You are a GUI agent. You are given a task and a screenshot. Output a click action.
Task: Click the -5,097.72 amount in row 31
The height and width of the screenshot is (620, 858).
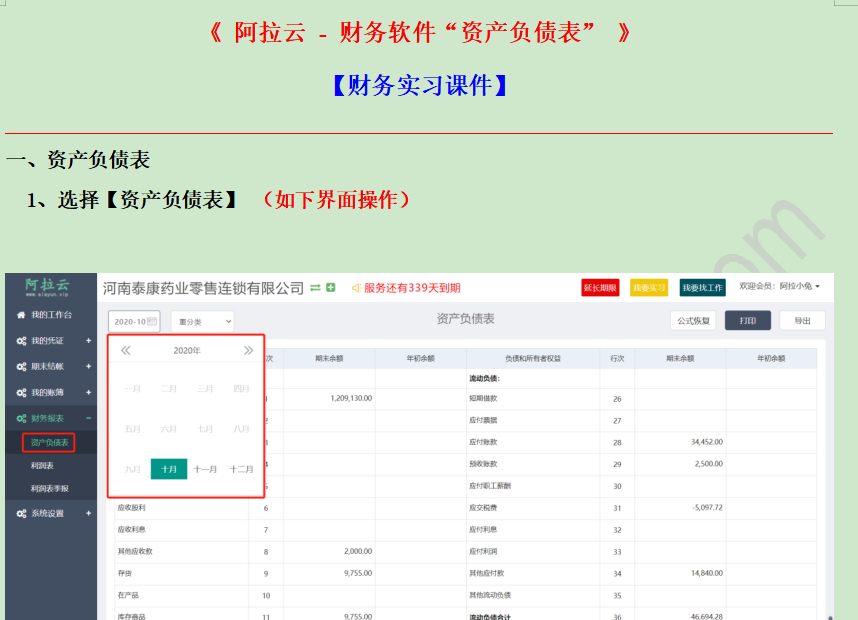pyautogui.click(x=707, y=507)
